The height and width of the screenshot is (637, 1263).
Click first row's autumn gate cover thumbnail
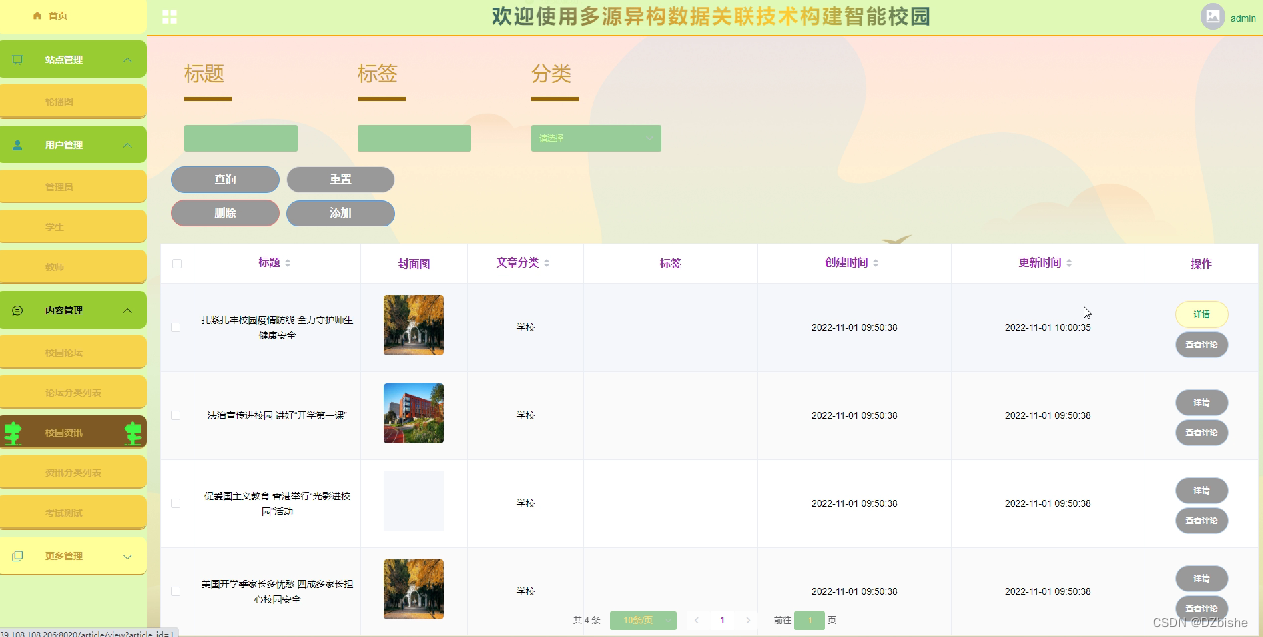[x=414, y=325]
